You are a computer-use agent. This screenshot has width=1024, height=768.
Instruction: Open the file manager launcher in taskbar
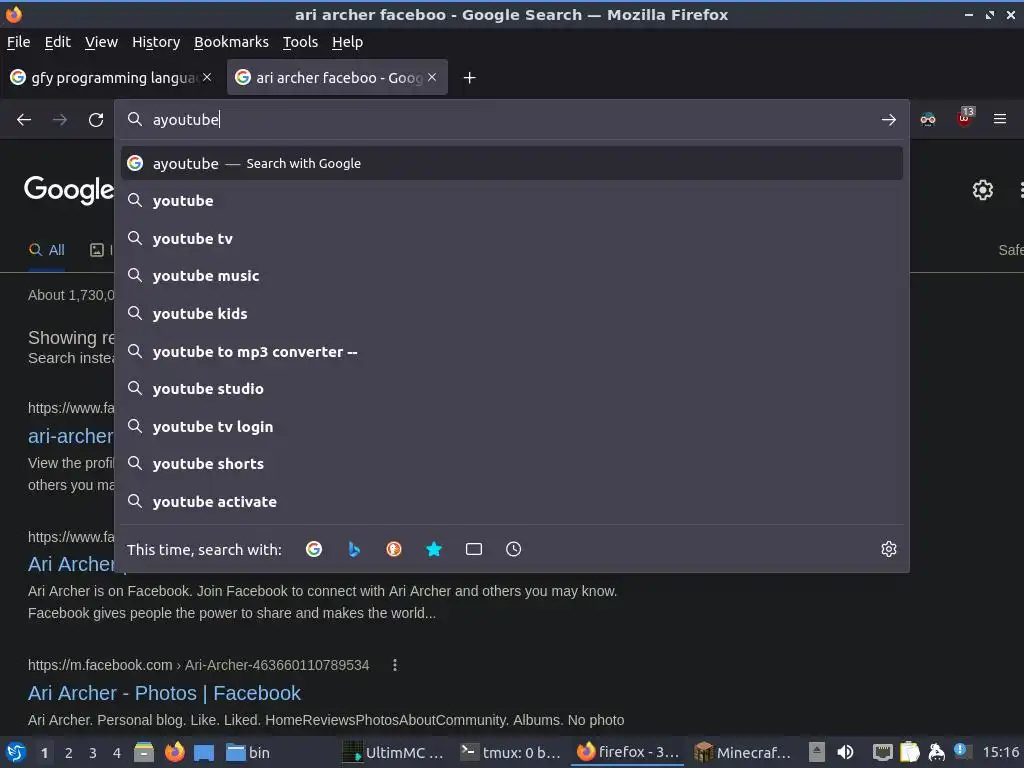pos(144,752)
